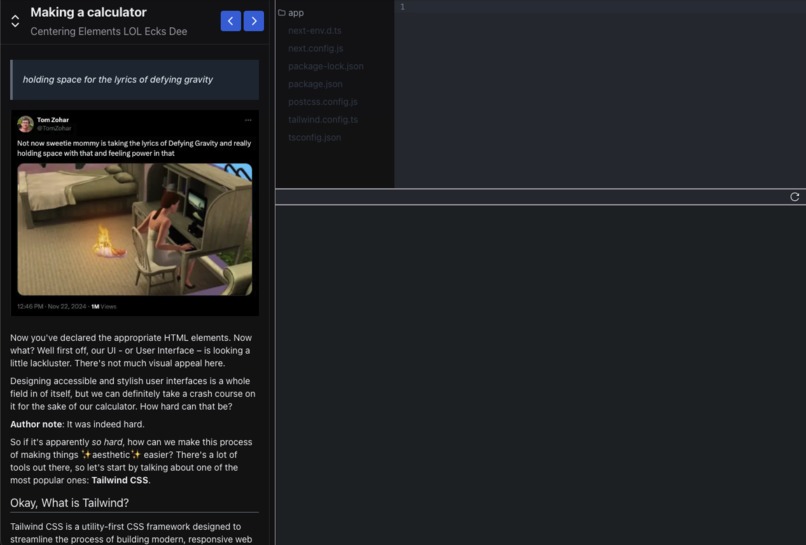
Task: Click the app folder icon
Action: click(x=282, y=13)
